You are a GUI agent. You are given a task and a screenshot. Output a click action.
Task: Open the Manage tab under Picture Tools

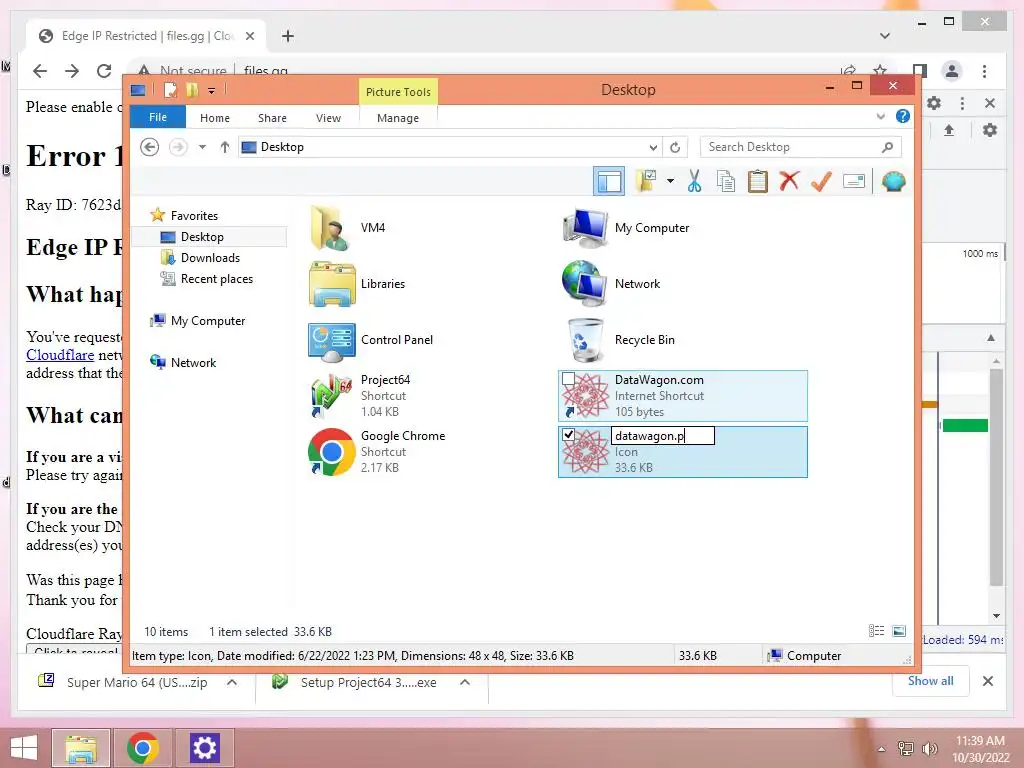[x=398, y=118]
